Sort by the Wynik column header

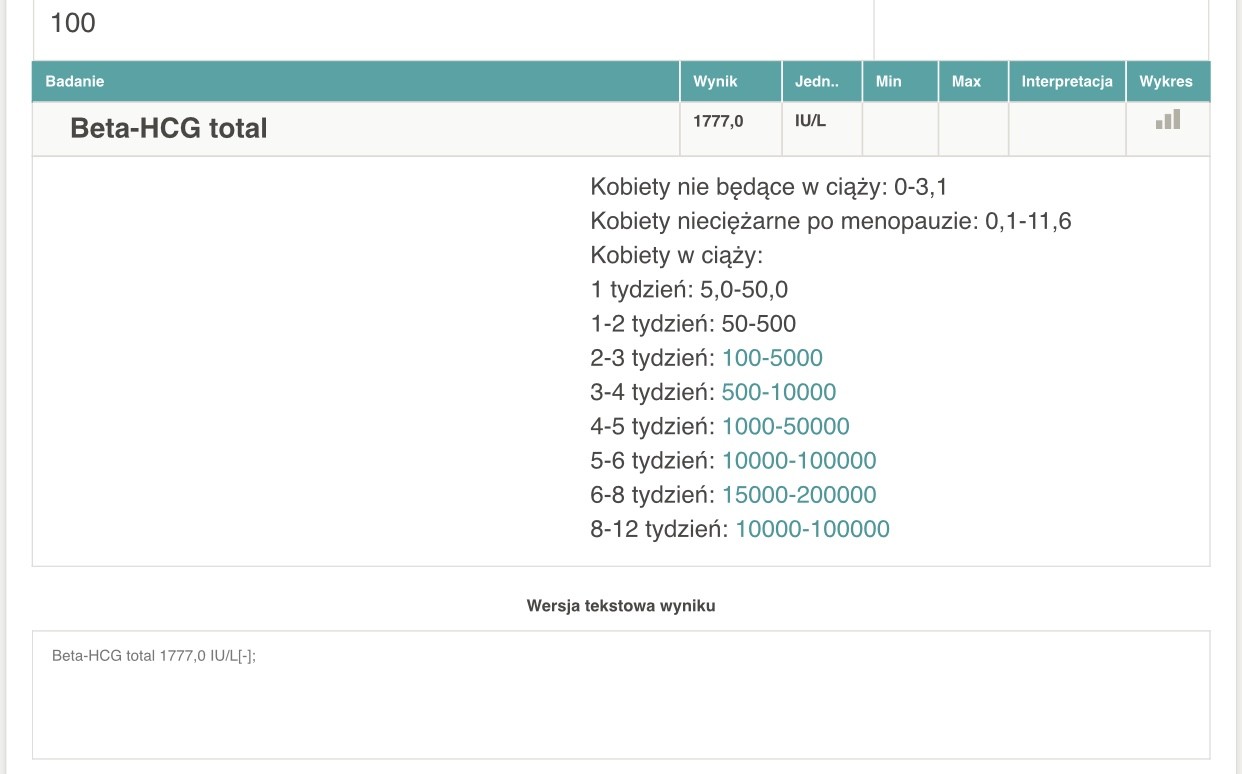714,81
